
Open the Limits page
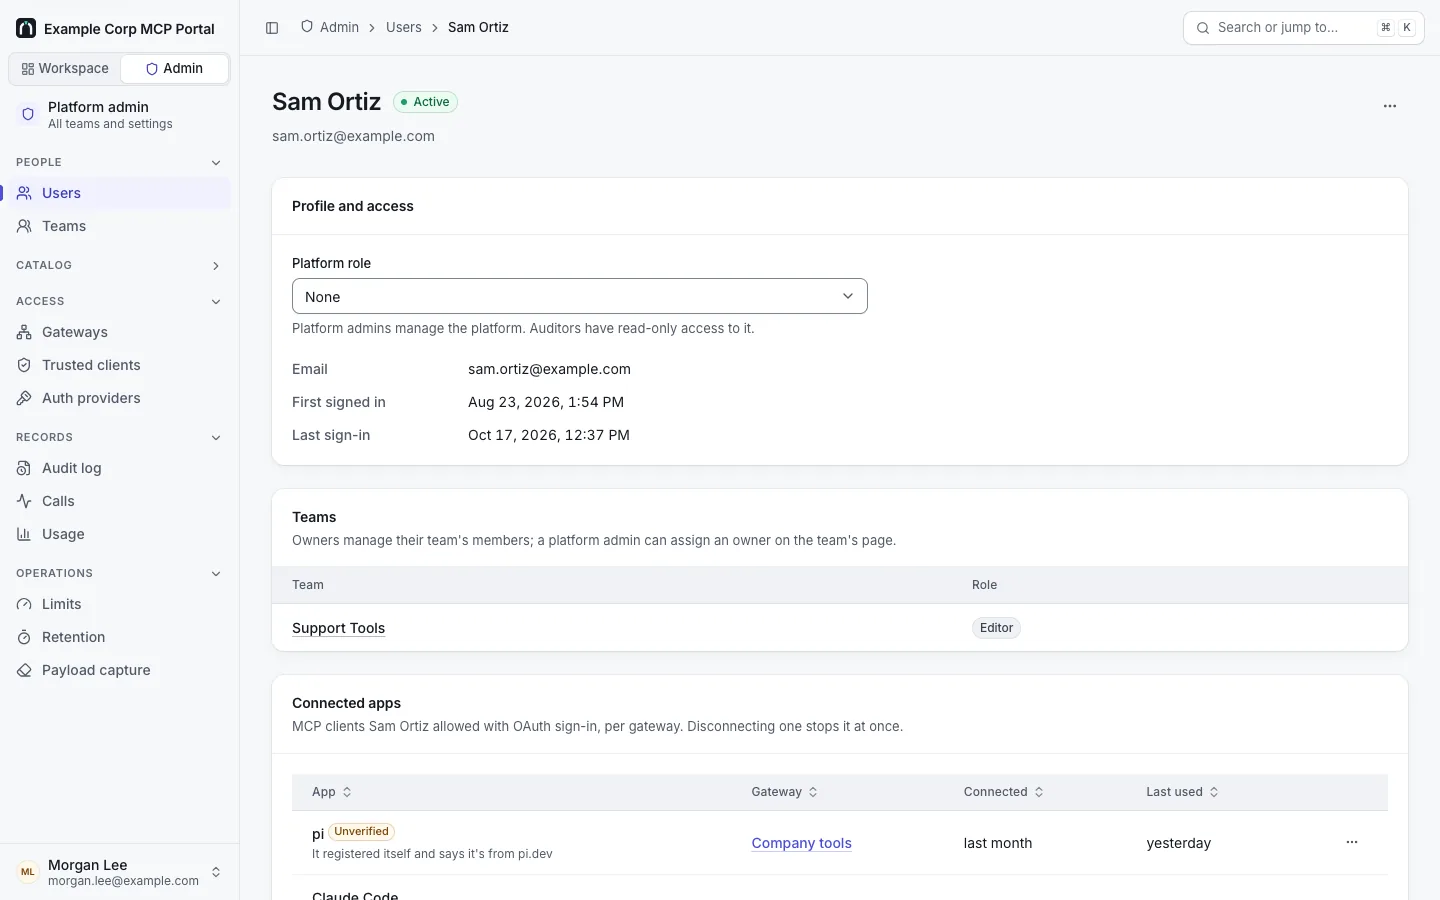(x=120, y=604)
